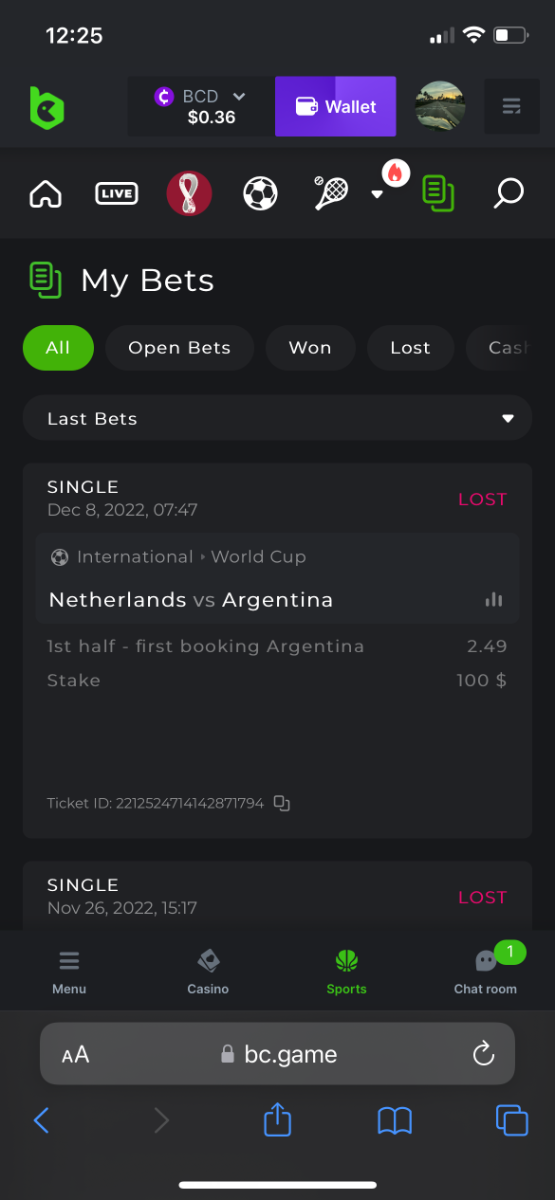
Task: Filter bets by Won
Action: pyautogui.click(x=310, y=348)
